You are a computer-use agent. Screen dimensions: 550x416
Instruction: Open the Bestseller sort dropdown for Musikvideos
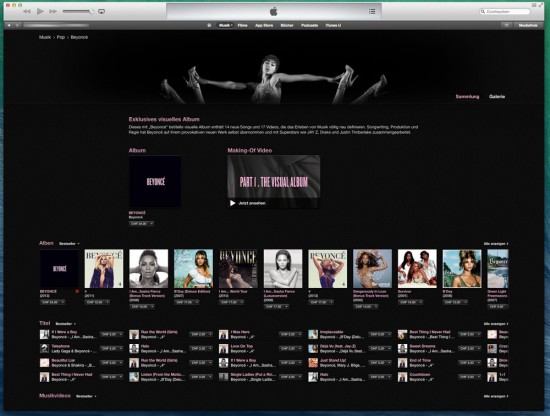[x=86, y=396]
